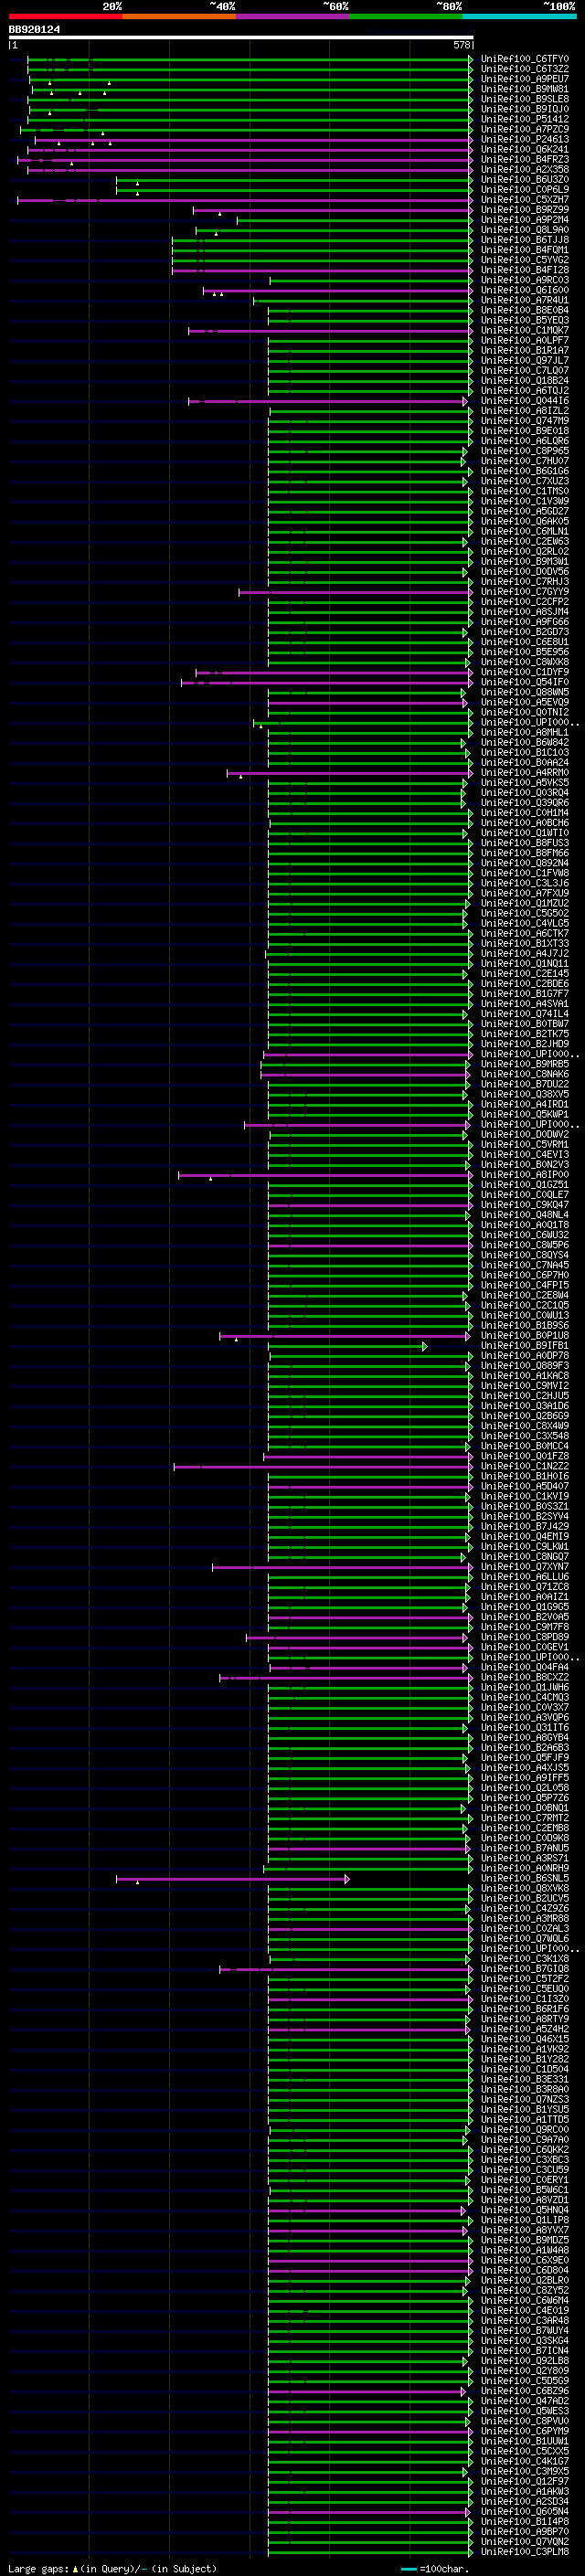
Task: Select label UniRef100_Q18B24
Action: (x=524, y=381)
